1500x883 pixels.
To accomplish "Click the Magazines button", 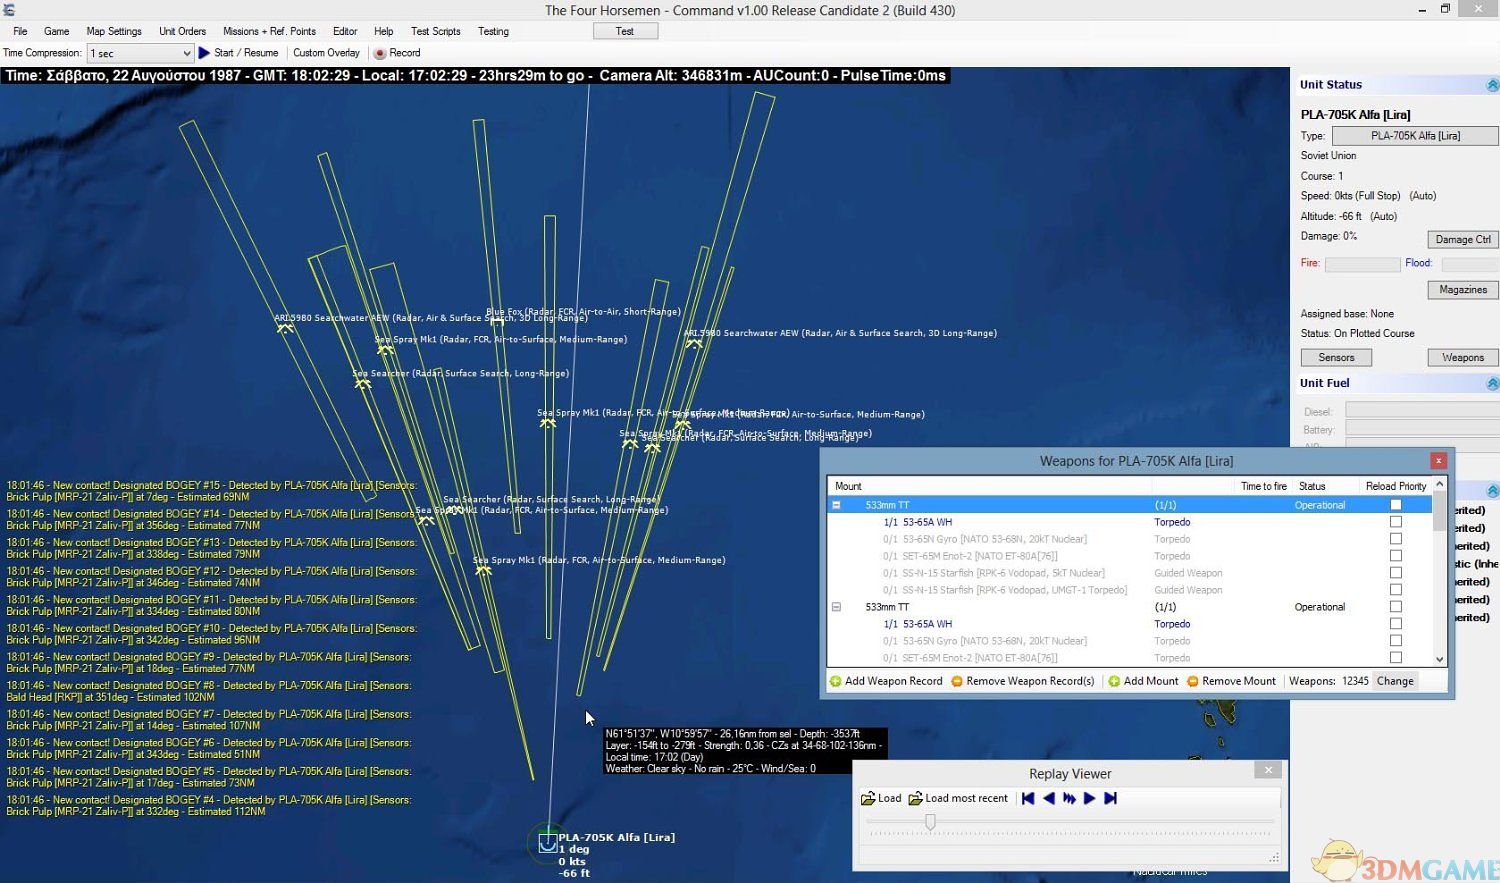I will pos(1462,290).
